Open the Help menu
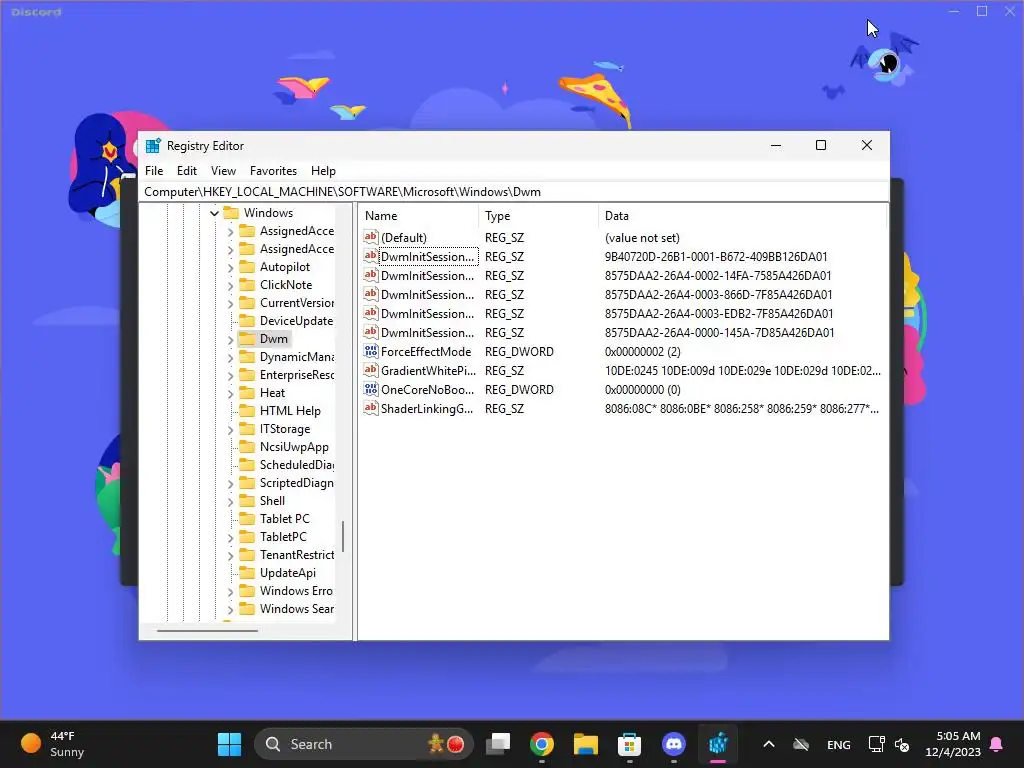Screen dimensions: 1024x768 coord(323,171)
